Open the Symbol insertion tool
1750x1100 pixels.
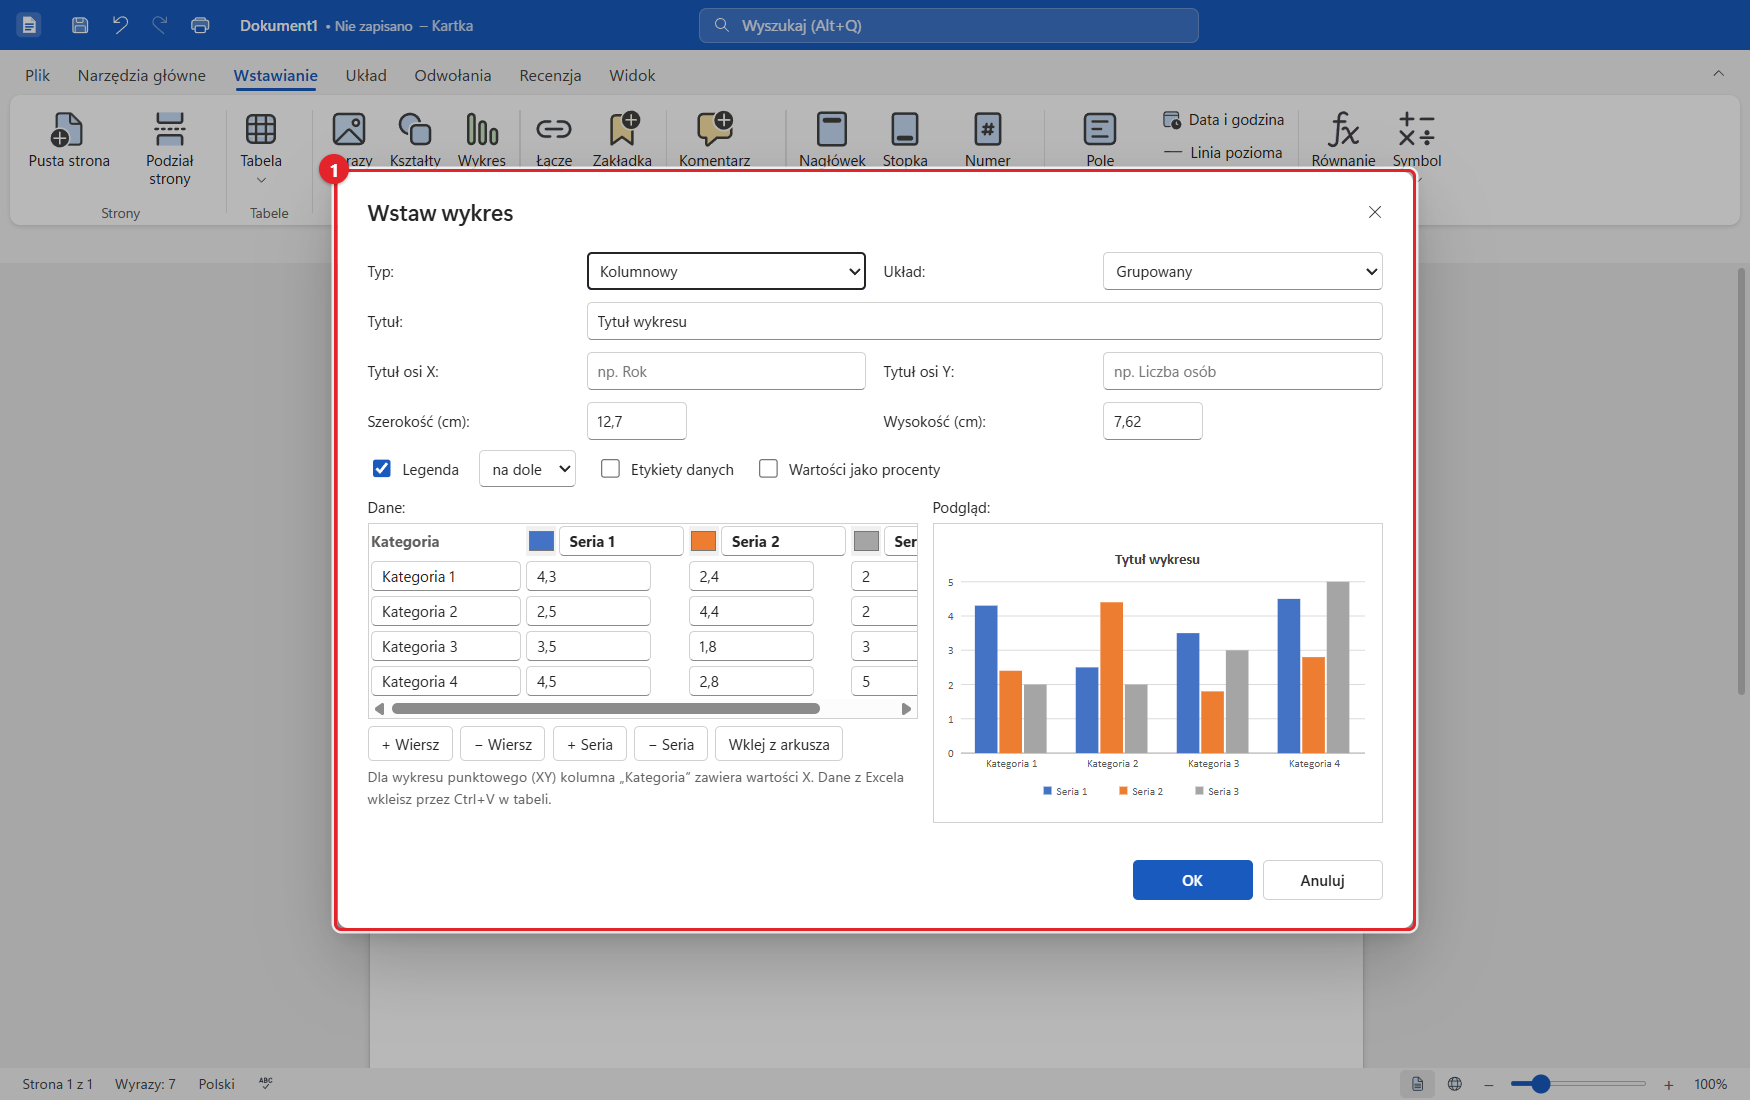pyautogui.click(x=1416, y=130)
